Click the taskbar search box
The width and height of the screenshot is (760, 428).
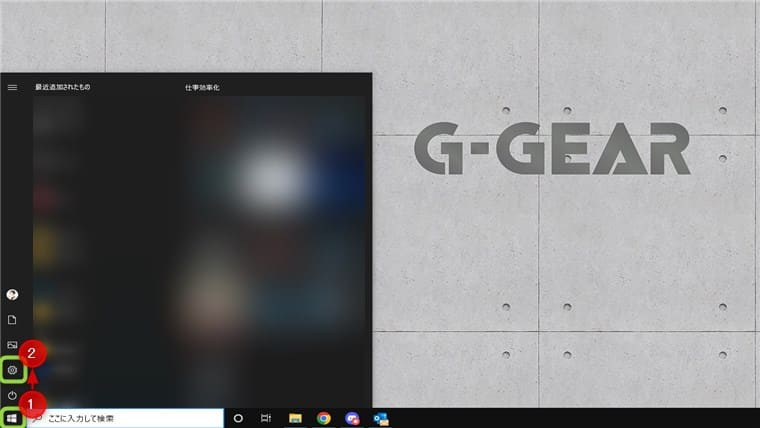pos(126,418)
